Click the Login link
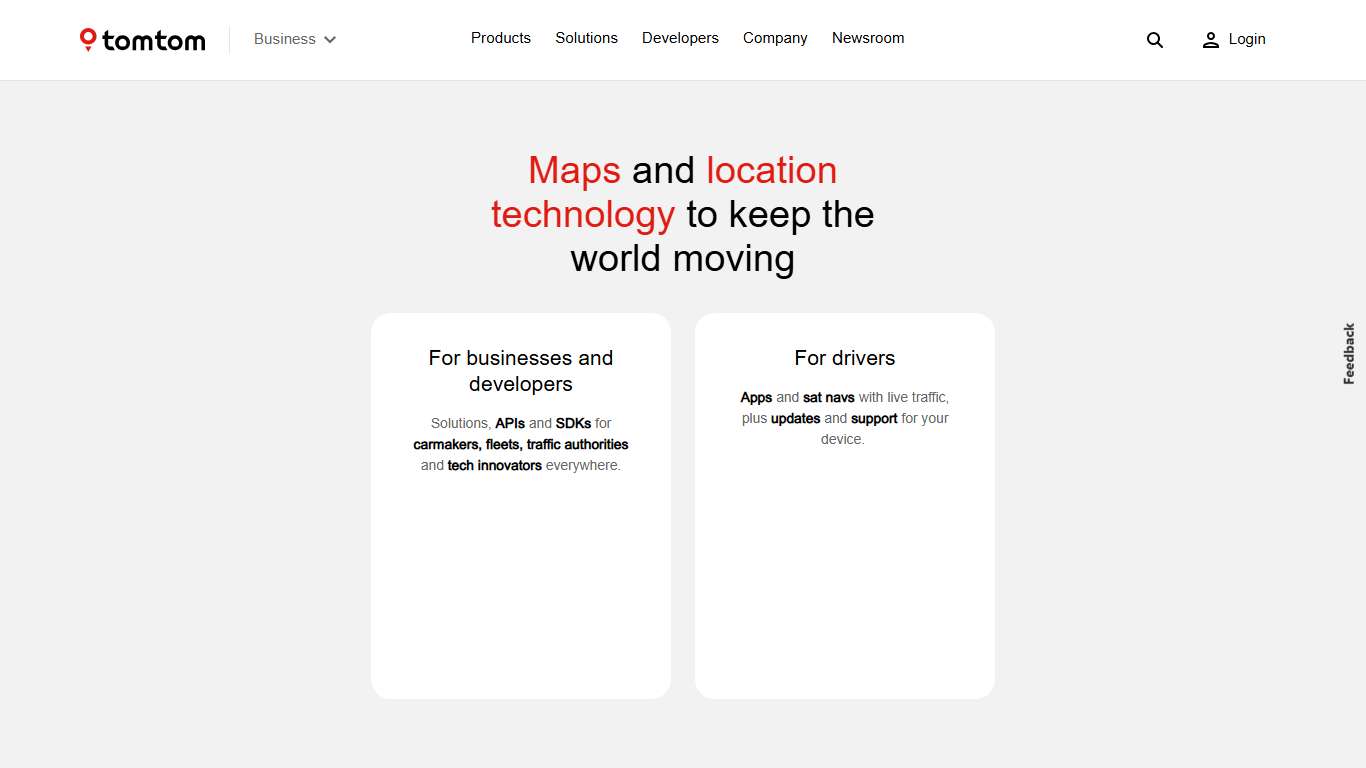Image resolution: width=1366 pixels, height=768 pixels. tap(1247, 39)
